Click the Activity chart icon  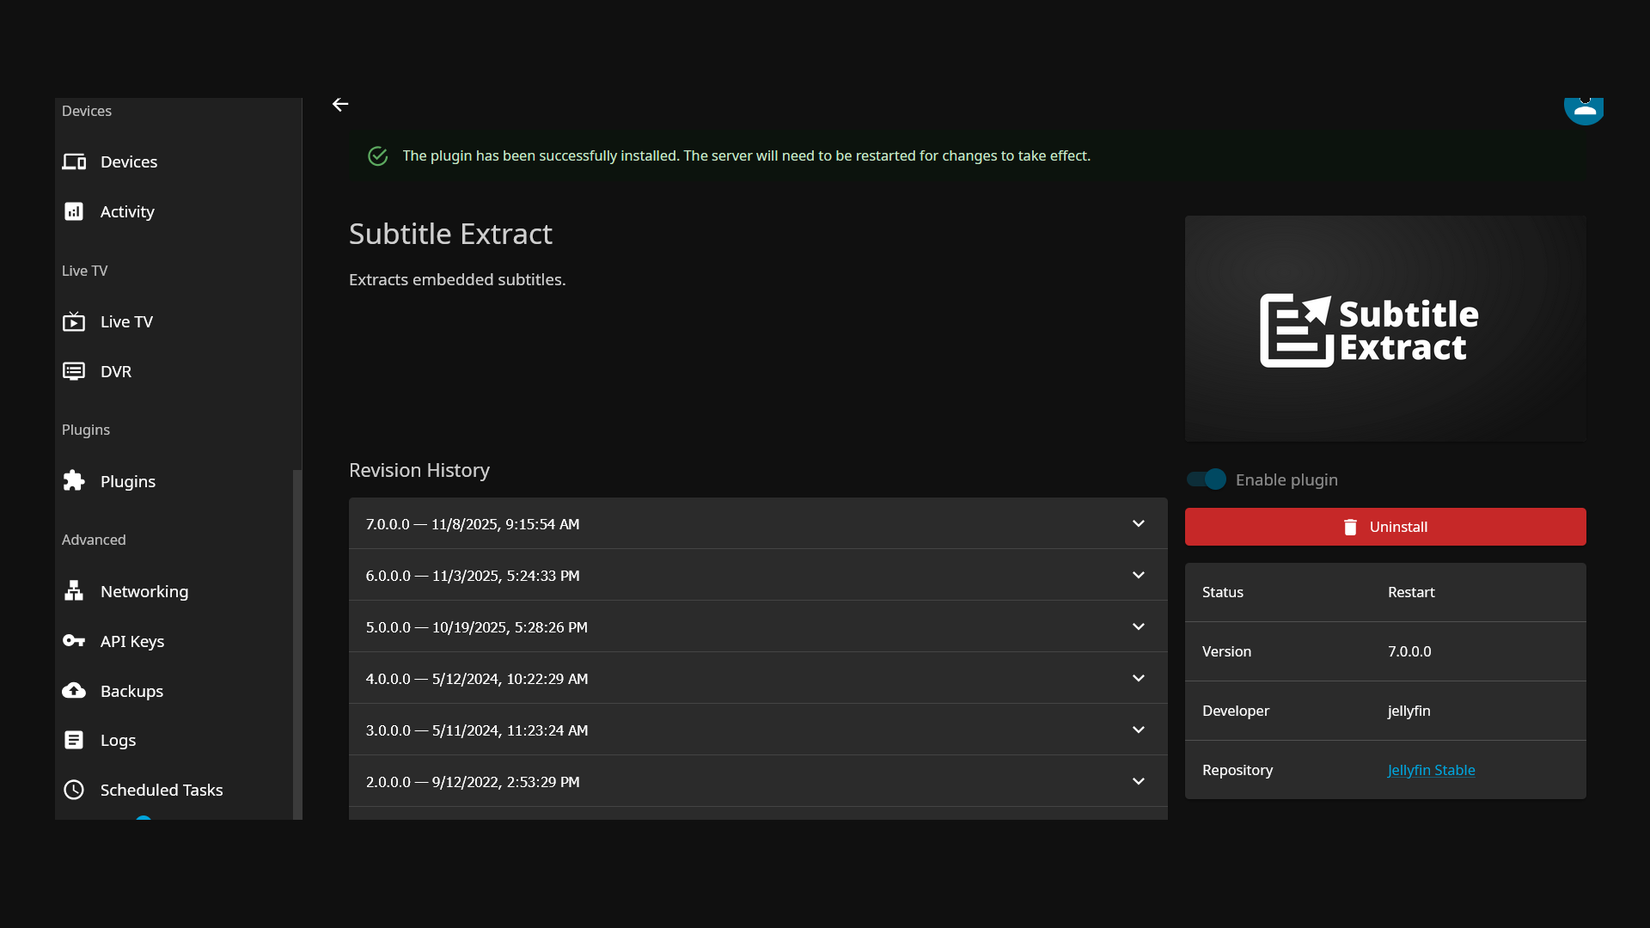point(74,211)
